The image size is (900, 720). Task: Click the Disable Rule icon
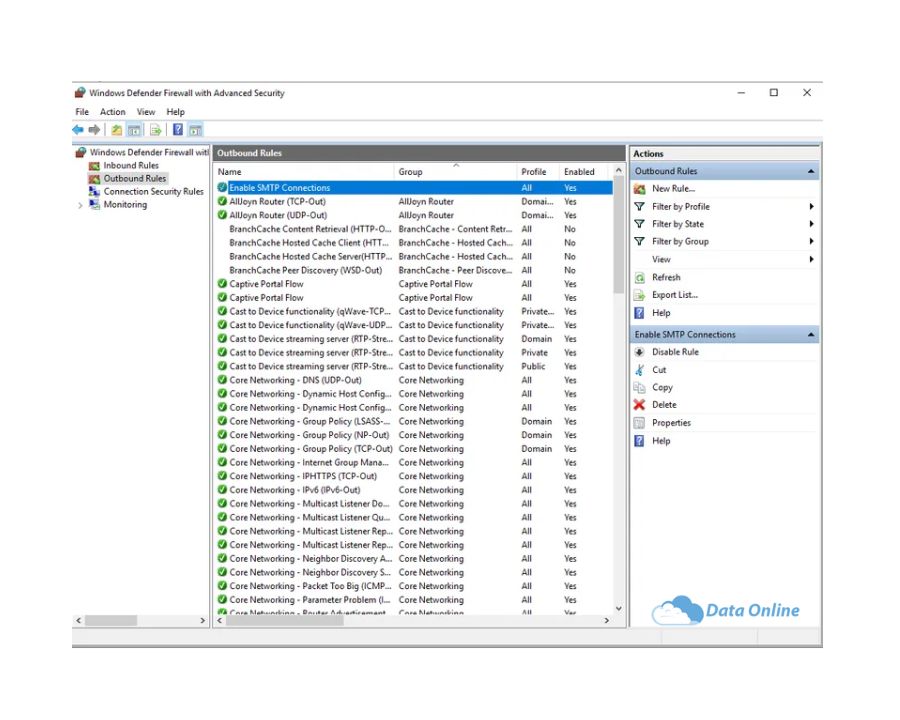click(639, 352)
